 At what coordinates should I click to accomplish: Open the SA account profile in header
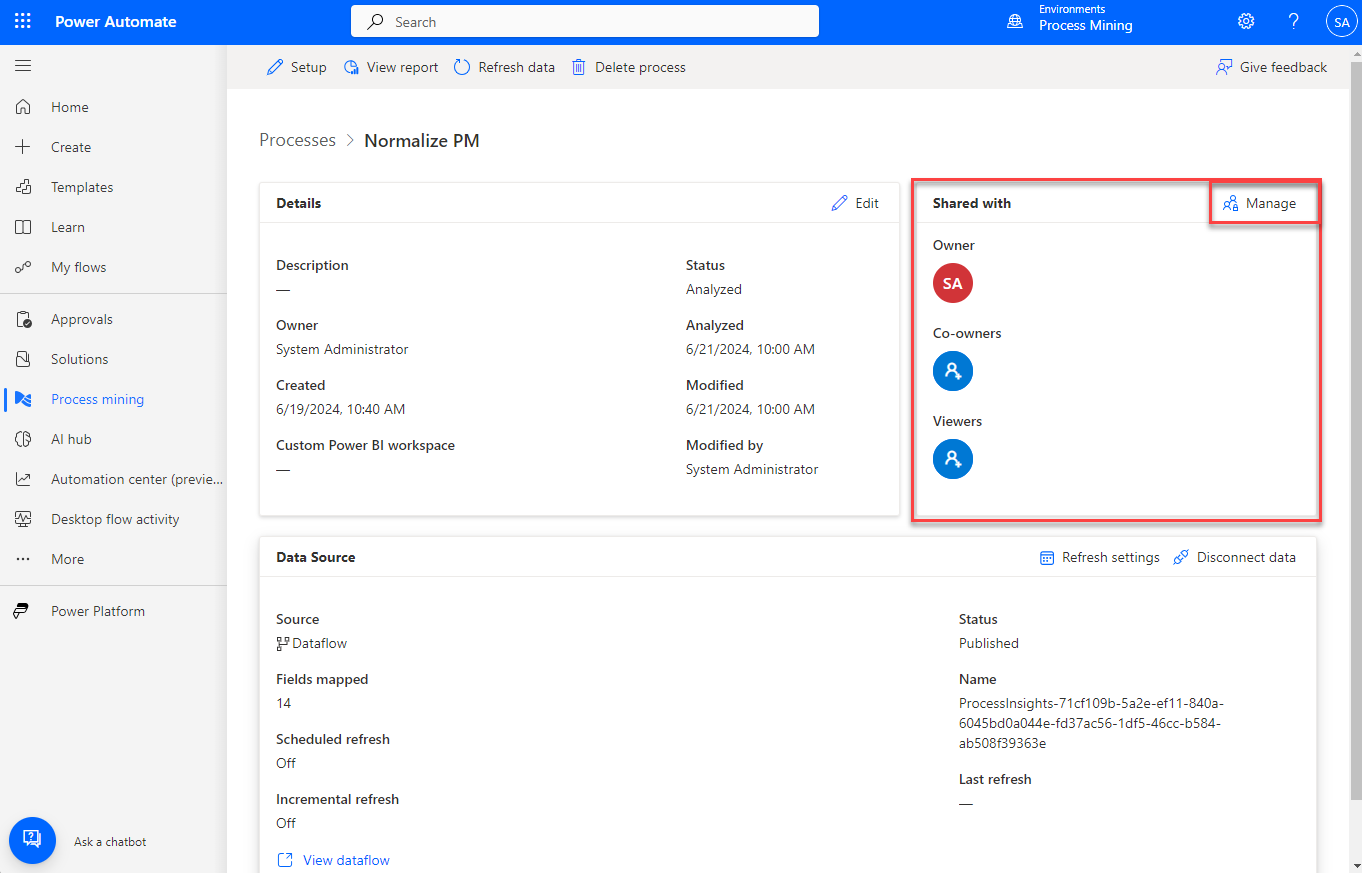[1341, 21]
